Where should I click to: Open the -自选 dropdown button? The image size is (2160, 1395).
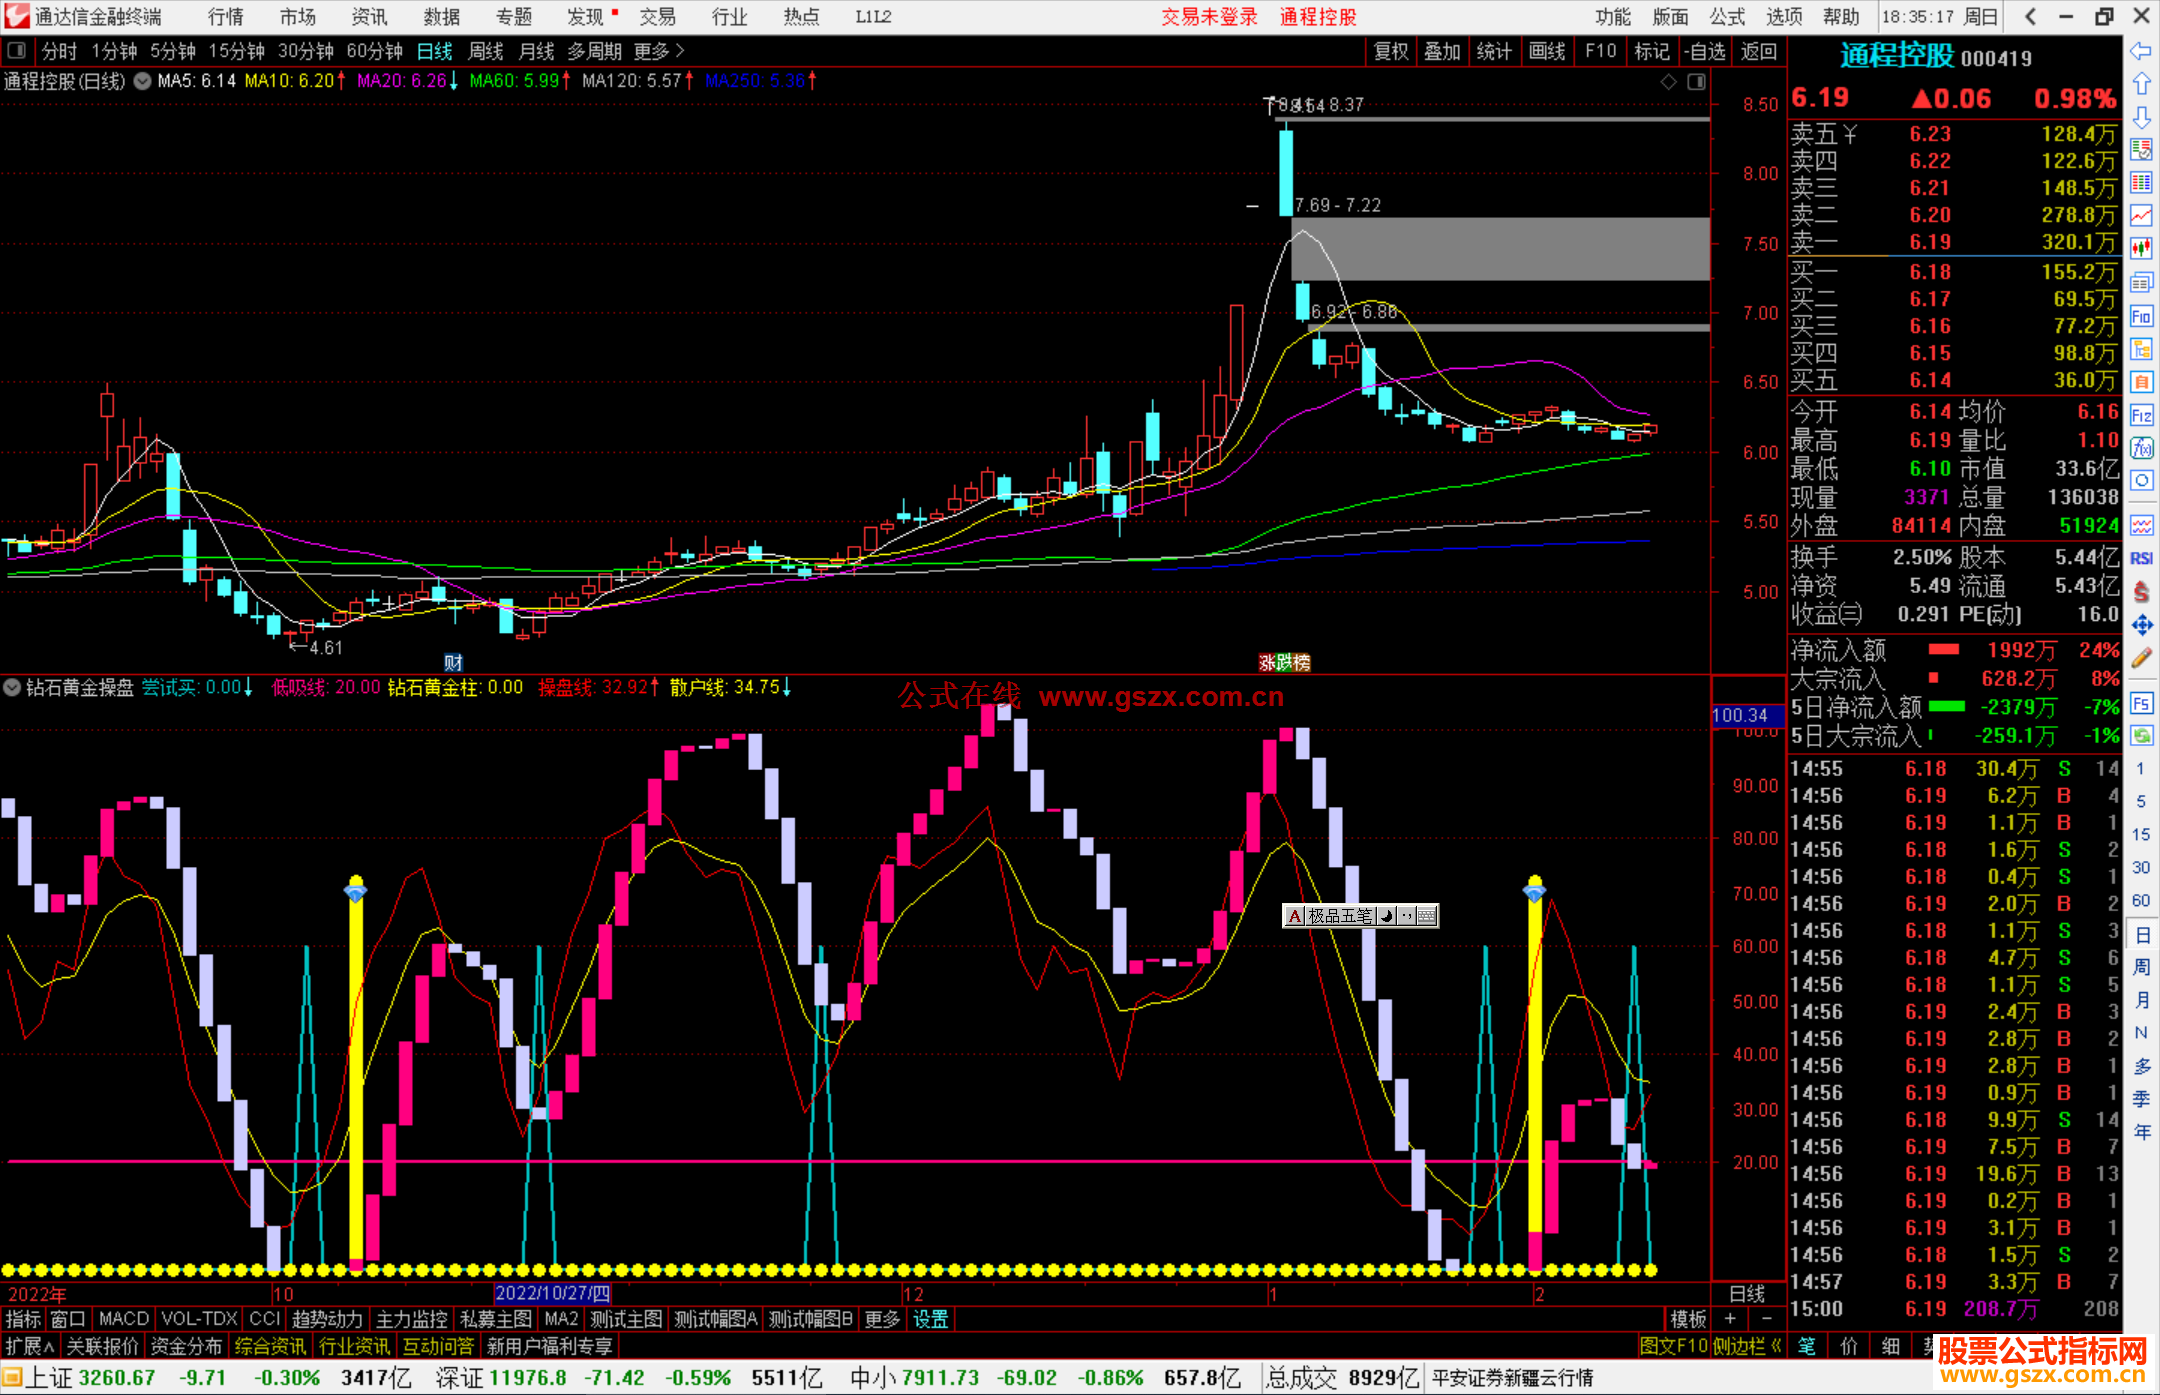(1705, 51)
